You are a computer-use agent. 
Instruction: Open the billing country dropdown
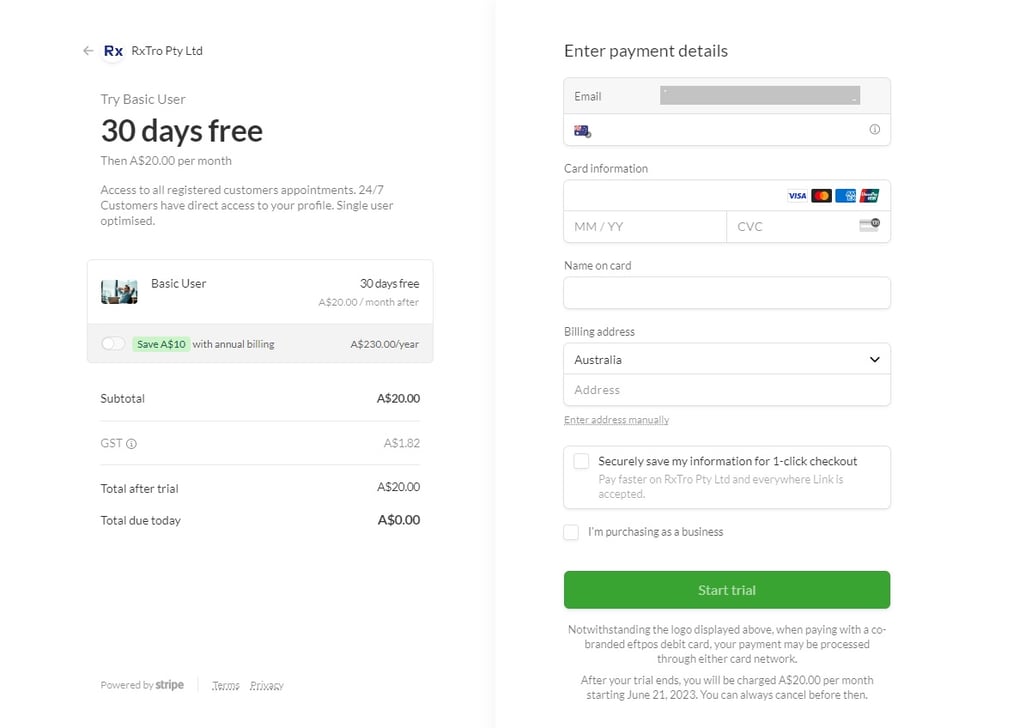tap(726, 359)
